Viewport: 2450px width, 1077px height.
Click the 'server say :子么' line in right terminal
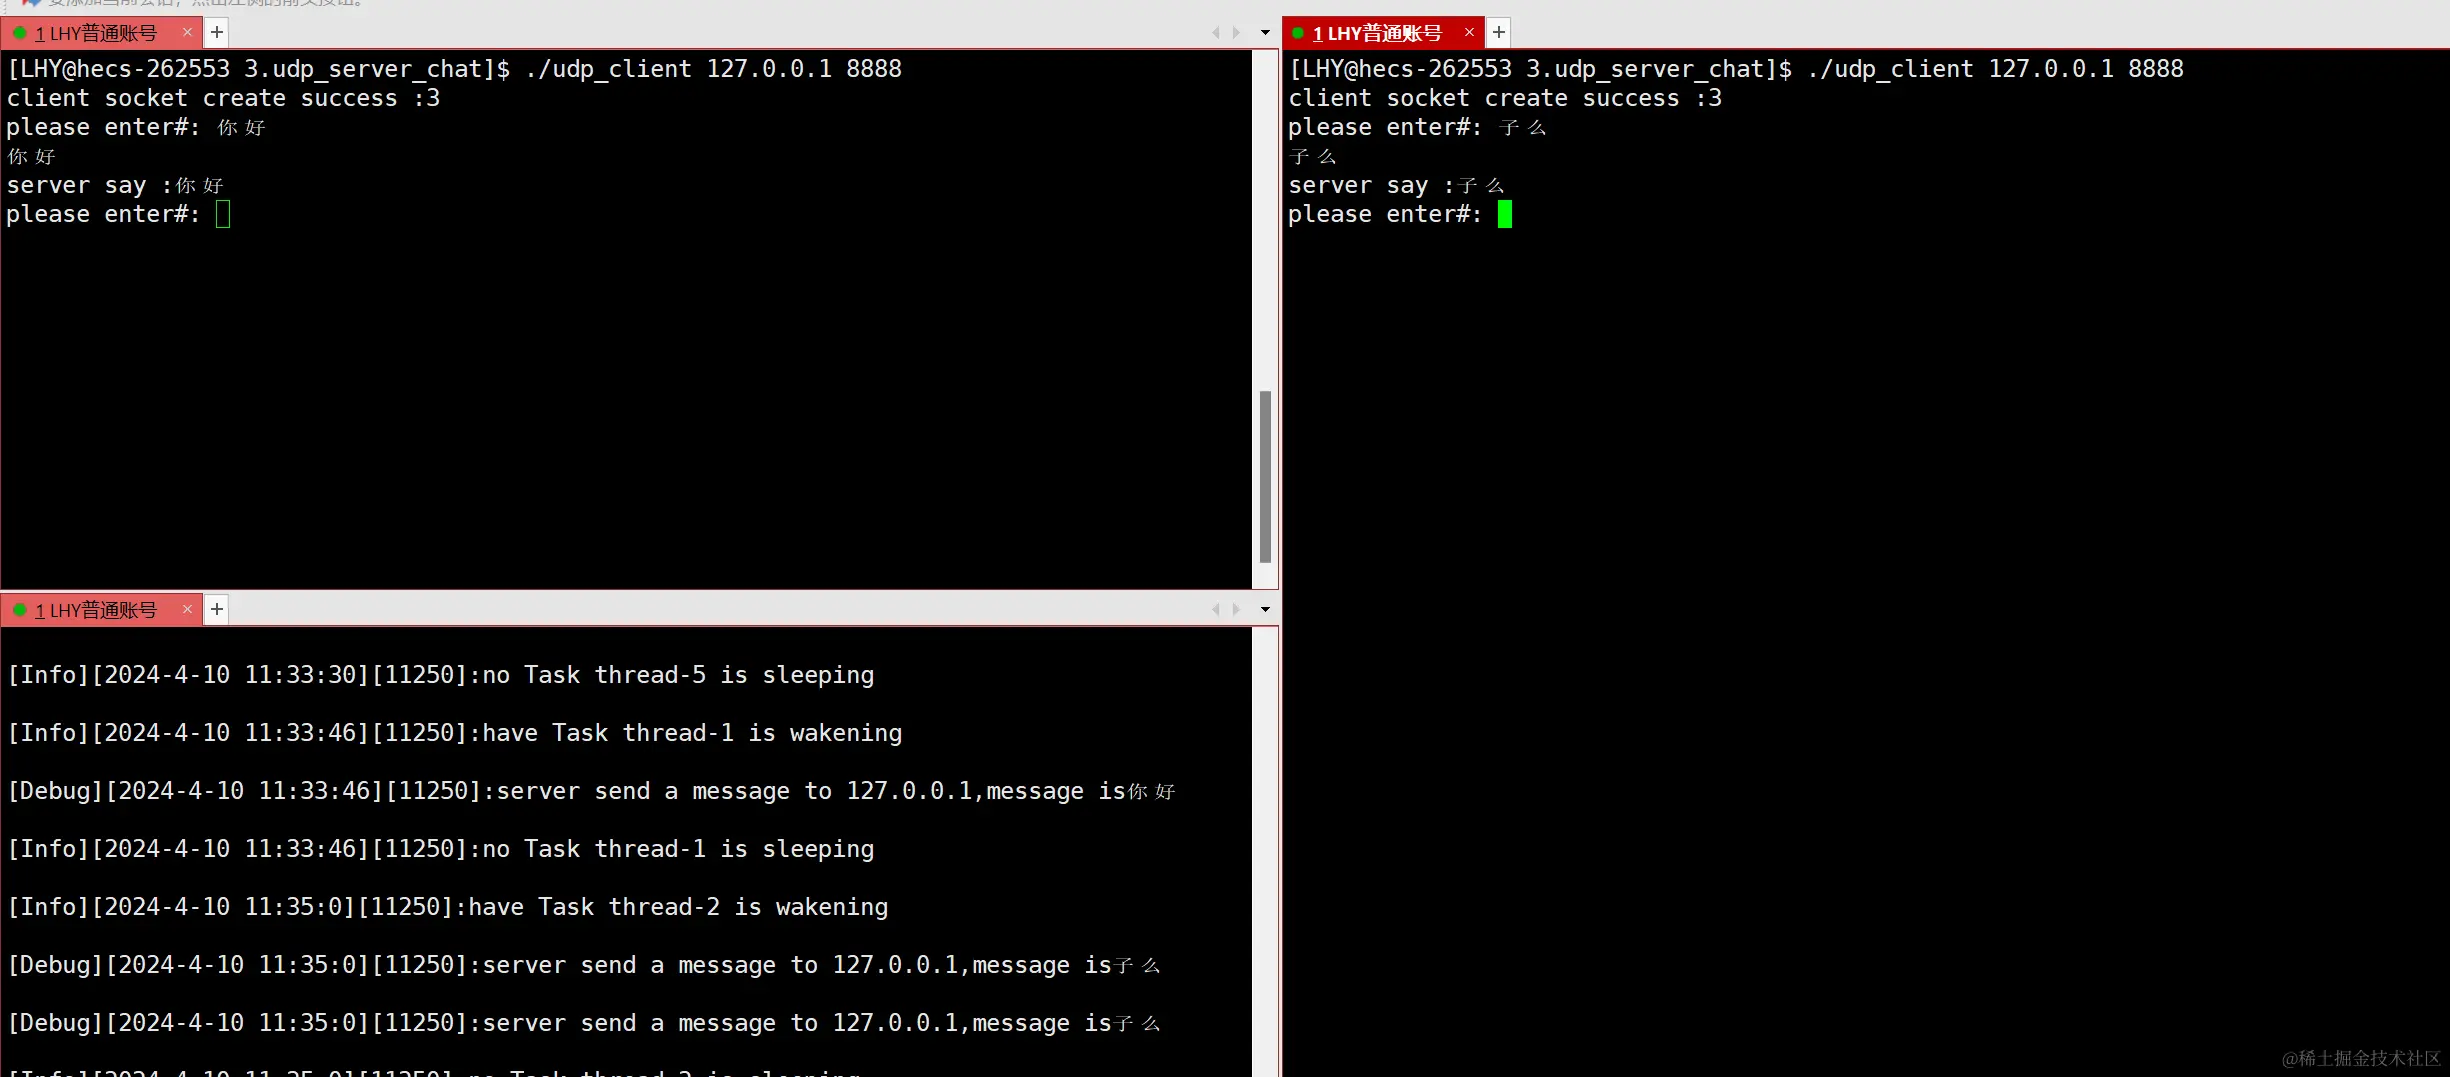[1397, 185]
